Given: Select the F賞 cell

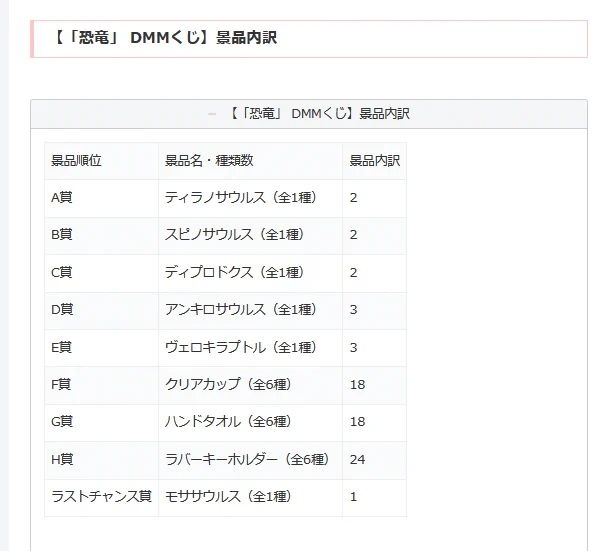Looking at the screenshot, I should pyautogui.click(x=102, y=385).
